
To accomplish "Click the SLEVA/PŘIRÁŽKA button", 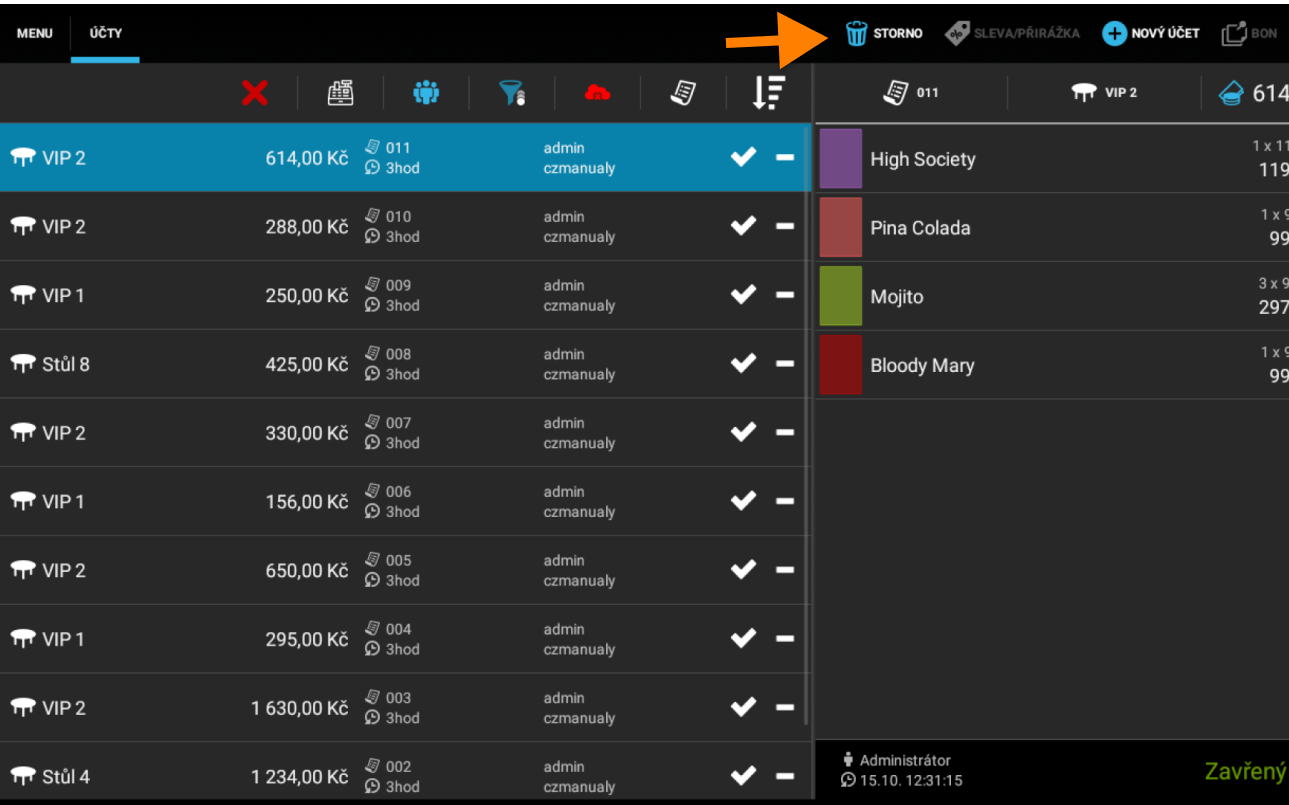I will pyautogui.click(x=1013, y=33).
